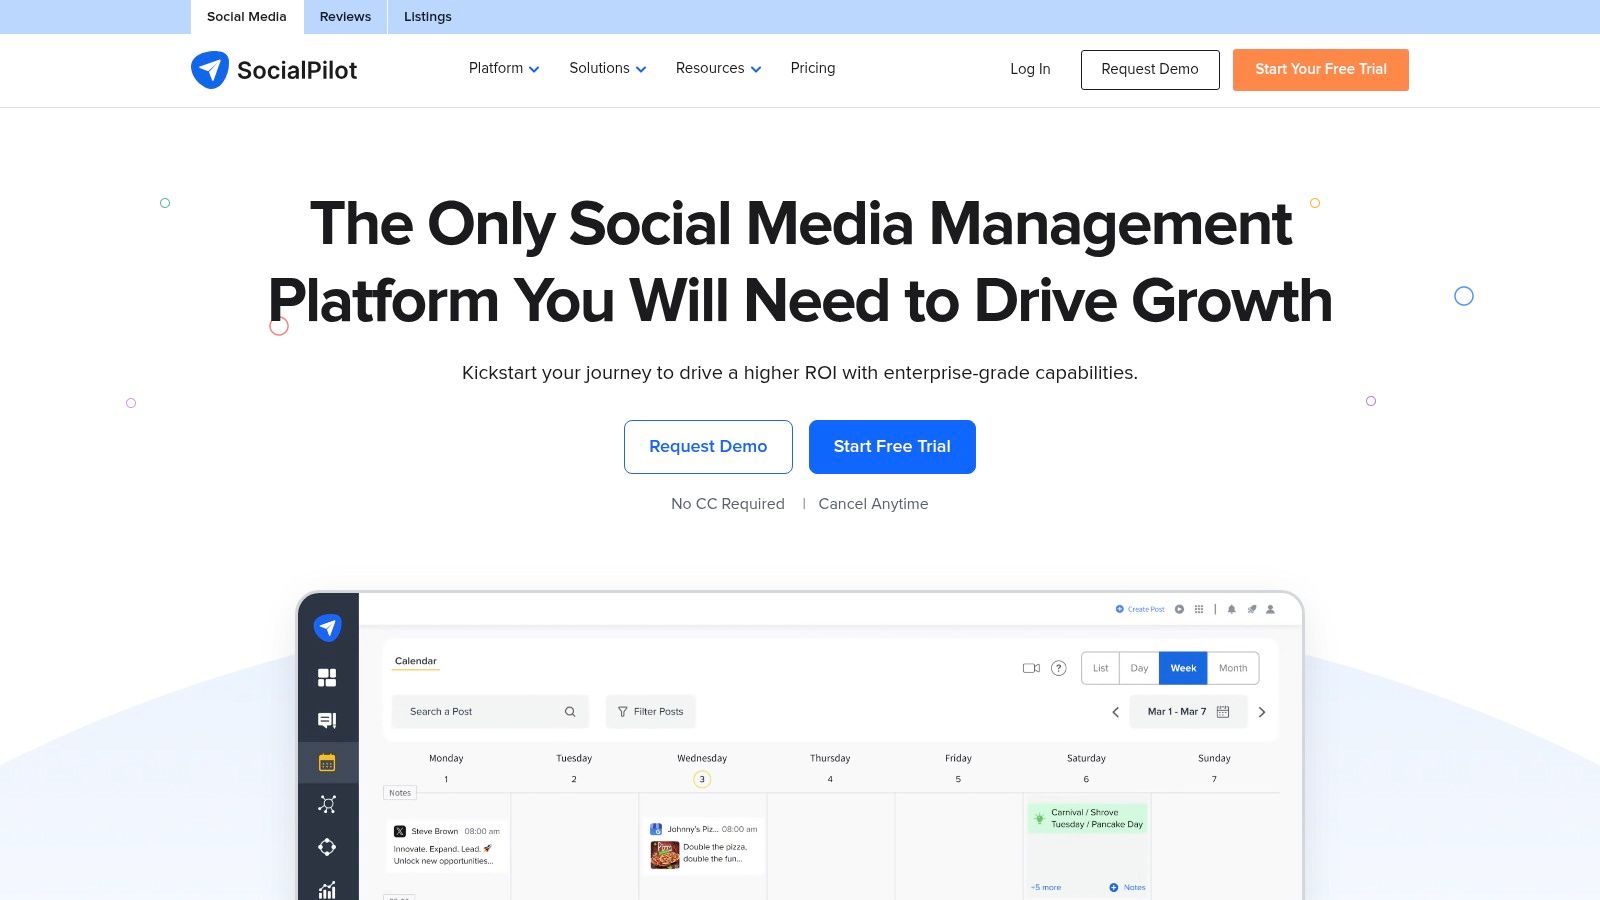1600x900 pixels.
Task: Click inside the Search a Post field
Action: [470, 711]
